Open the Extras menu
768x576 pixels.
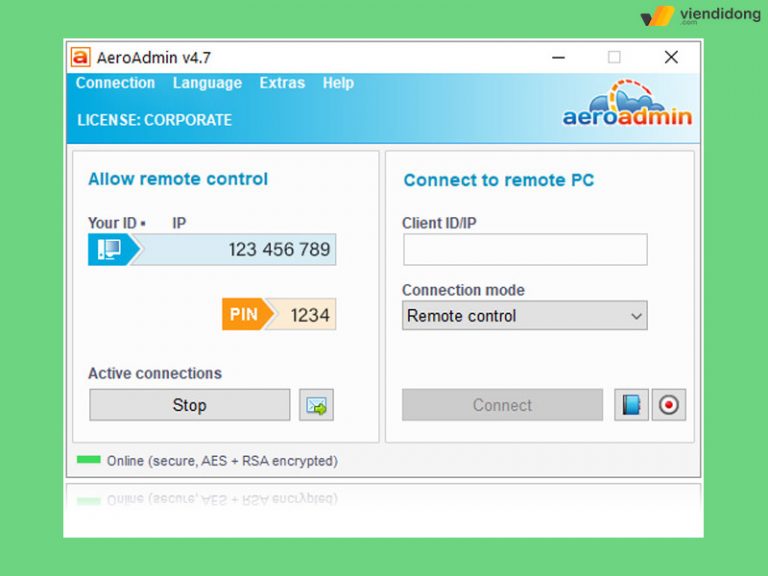point(282,83)
